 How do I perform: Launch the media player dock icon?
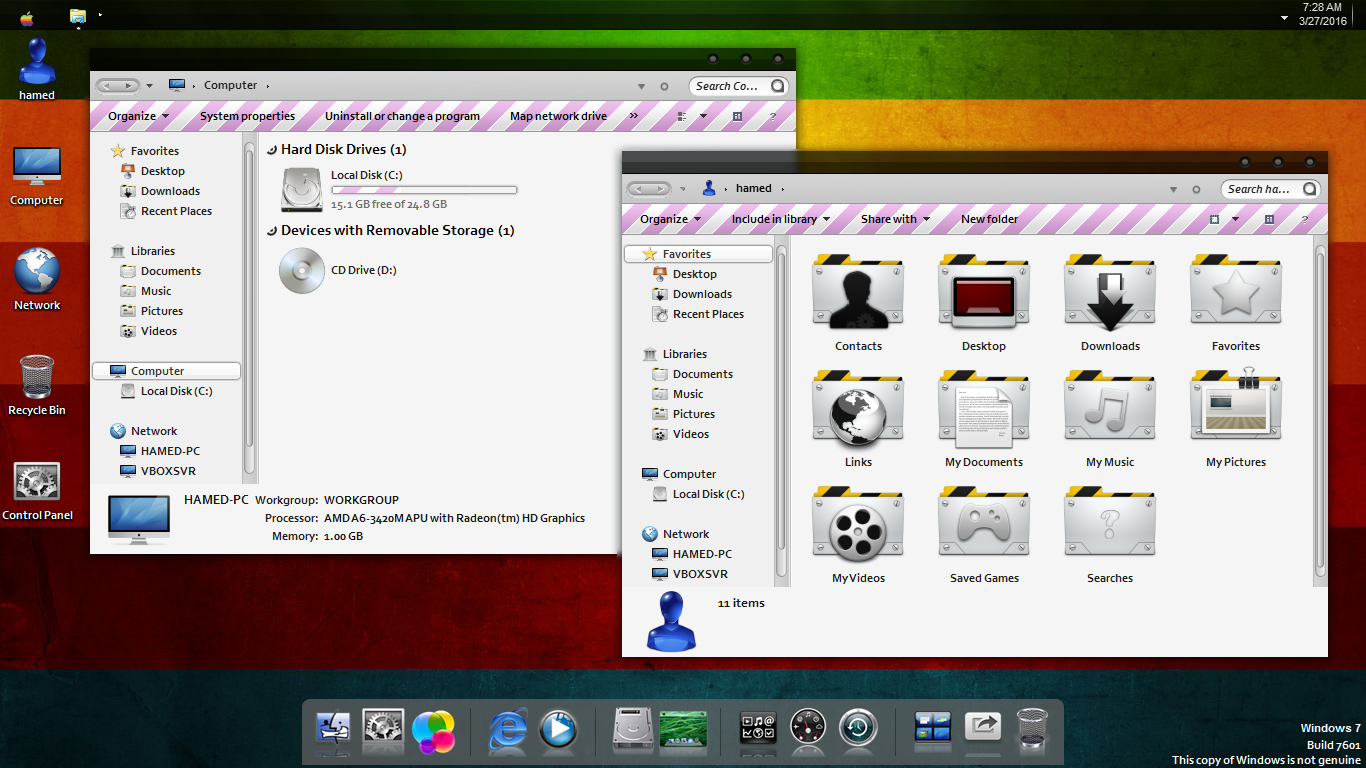pyautogui.click(x=557, y=731)
